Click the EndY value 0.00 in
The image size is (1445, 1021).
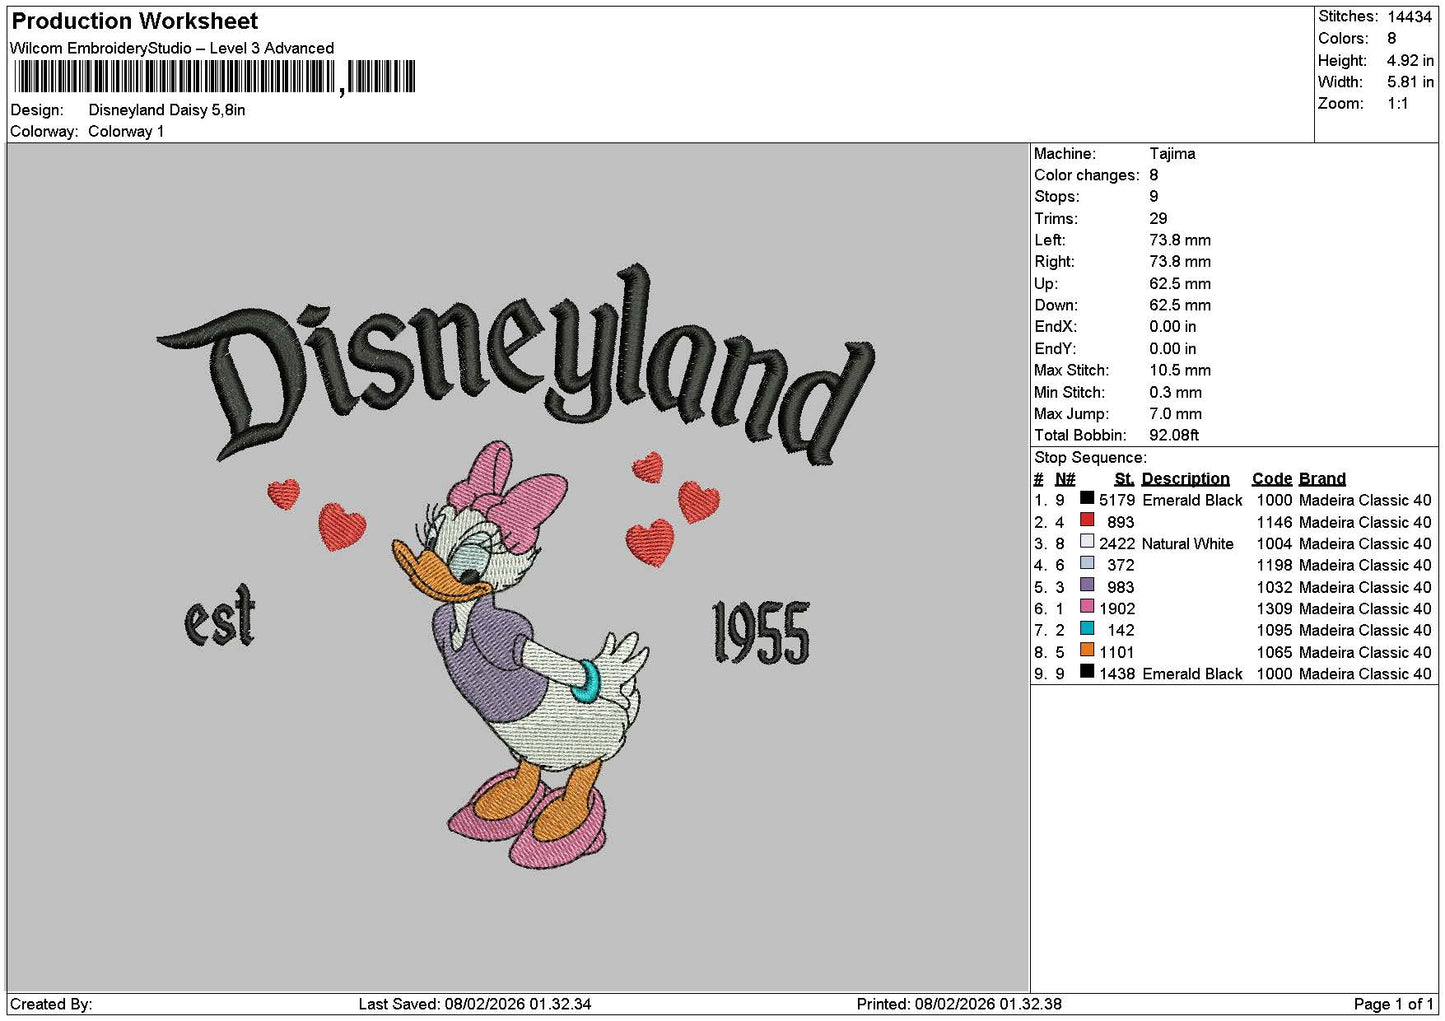(1173, 349)
